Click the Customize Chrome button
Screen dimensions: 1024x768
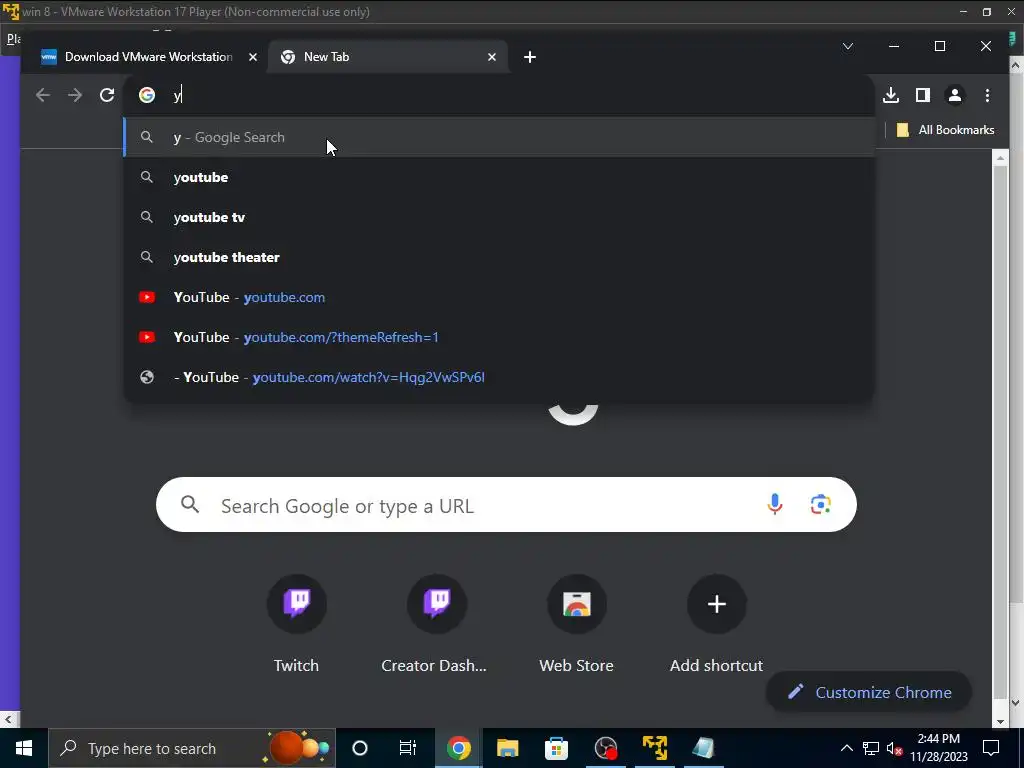point(869,692)
